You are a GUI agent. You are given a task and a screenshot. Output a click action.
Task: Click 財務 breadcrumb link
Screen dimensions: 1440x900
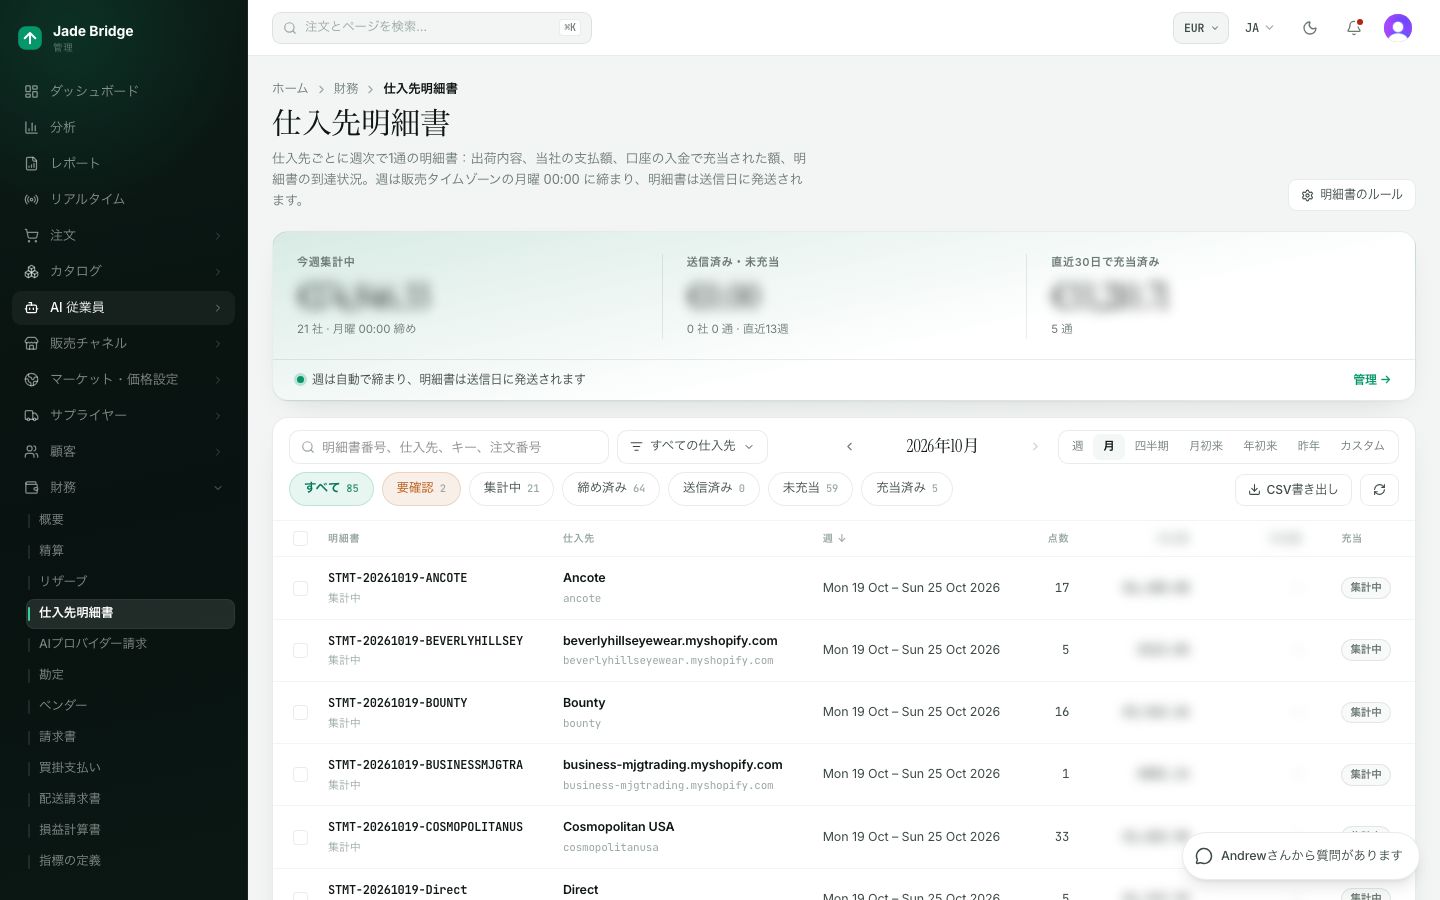pyautogui.click(x=346, y=89)
